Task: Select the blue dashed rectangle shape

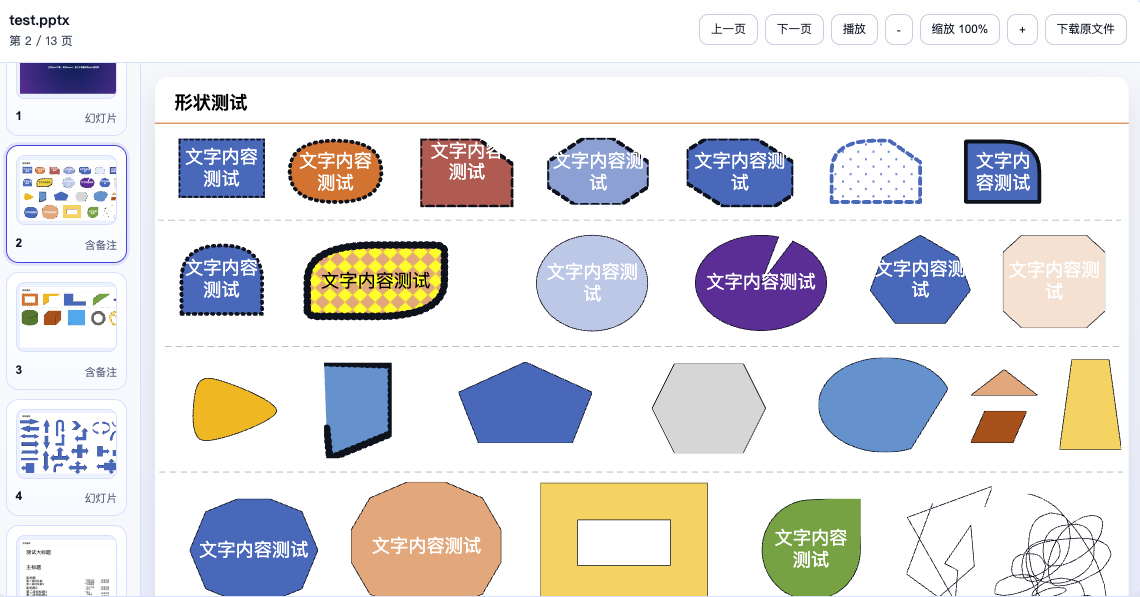Action: click(222, 168)
